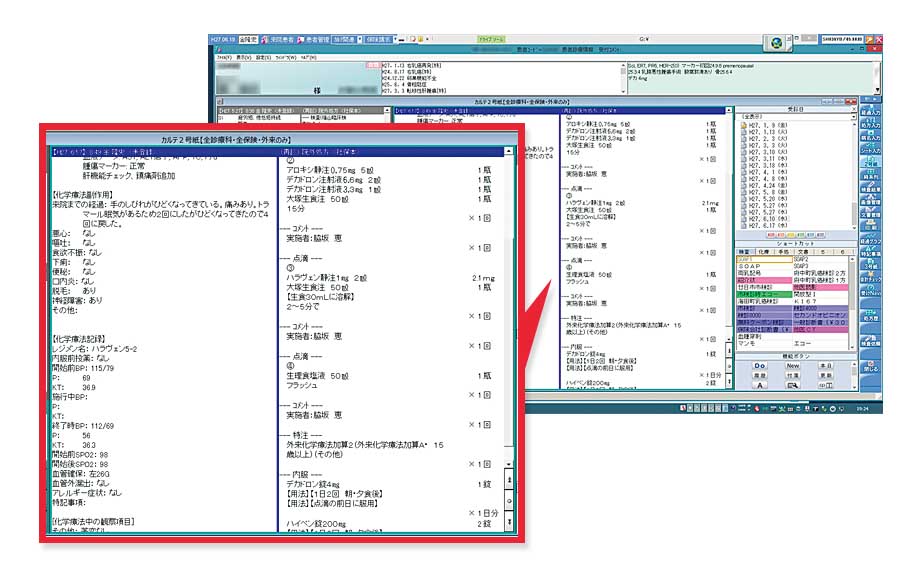Open the 経過グラフ sidebar icon
This screenshot has width=920, height=568.
[870, 239]
